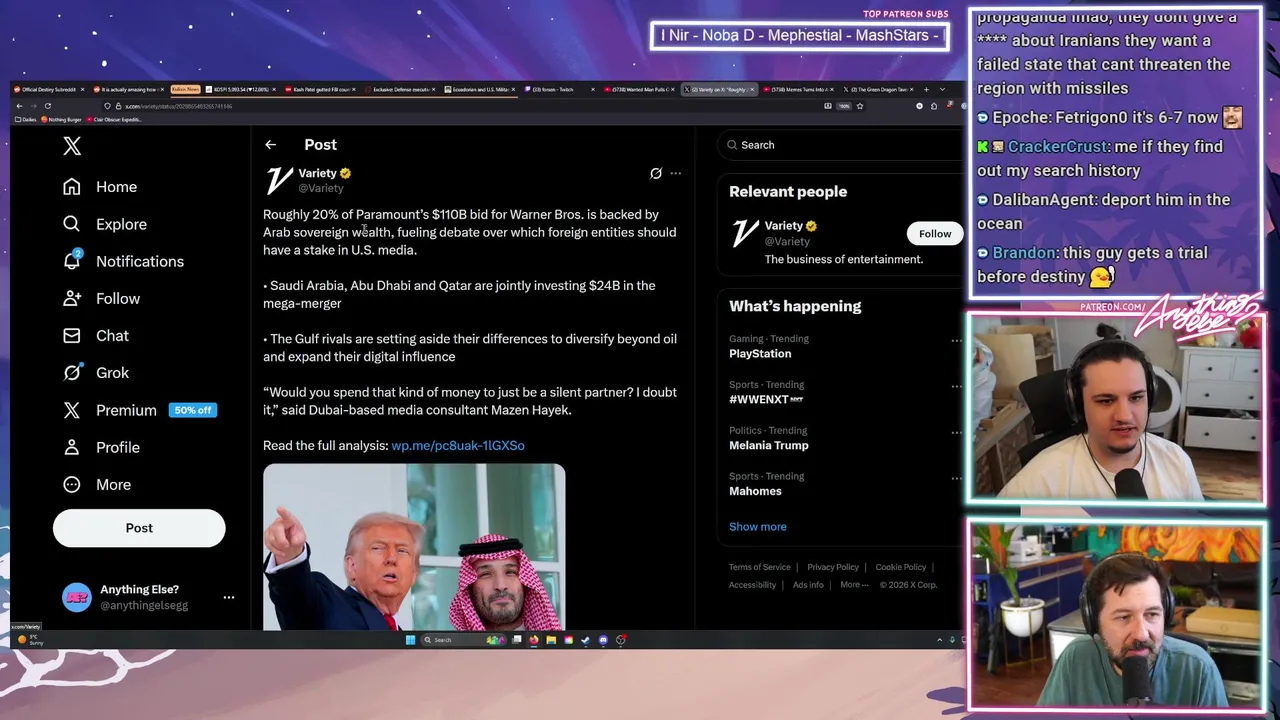The width and height of the screenshot is (1280, 720).
Task: Open Chat in X sidebar
Action: 95,335
